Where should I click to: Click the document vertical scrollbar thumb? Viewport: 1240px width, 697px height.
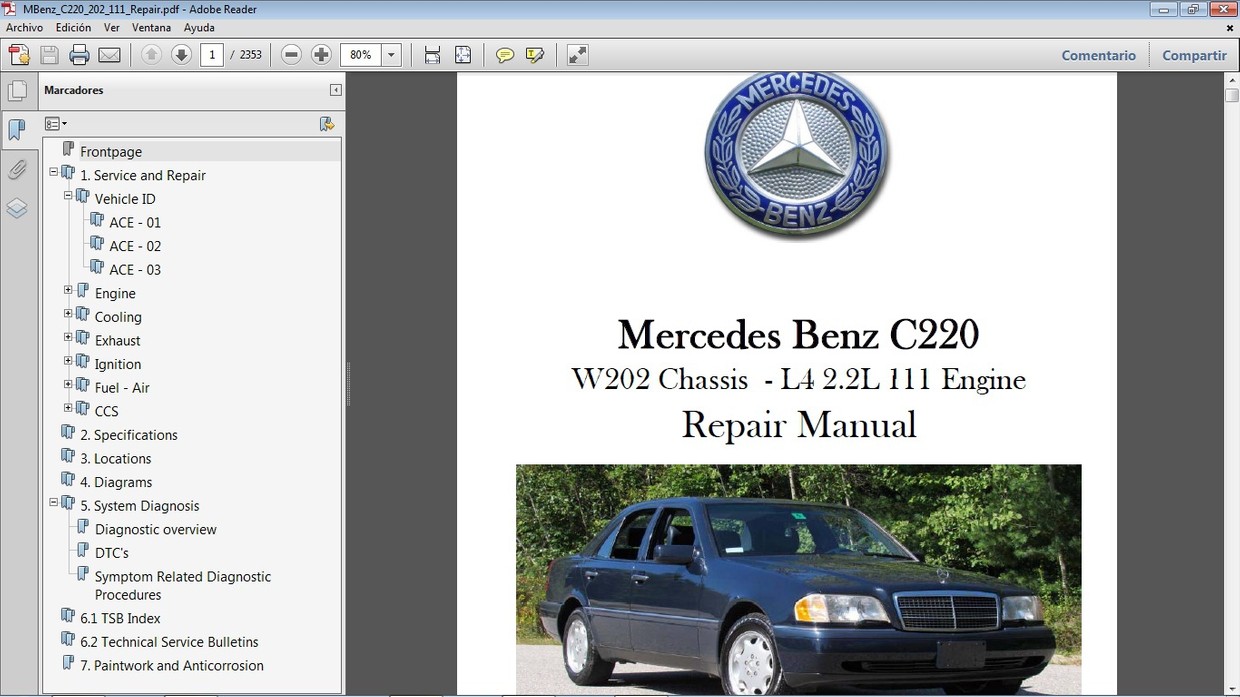point(1232,96)
